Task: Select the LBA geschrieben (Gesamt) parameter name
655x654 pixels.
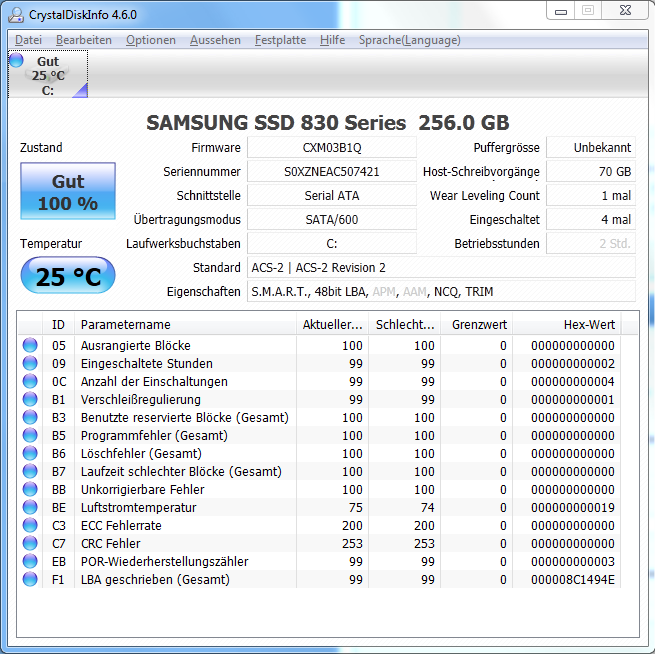Action: [x=155, y=580]
